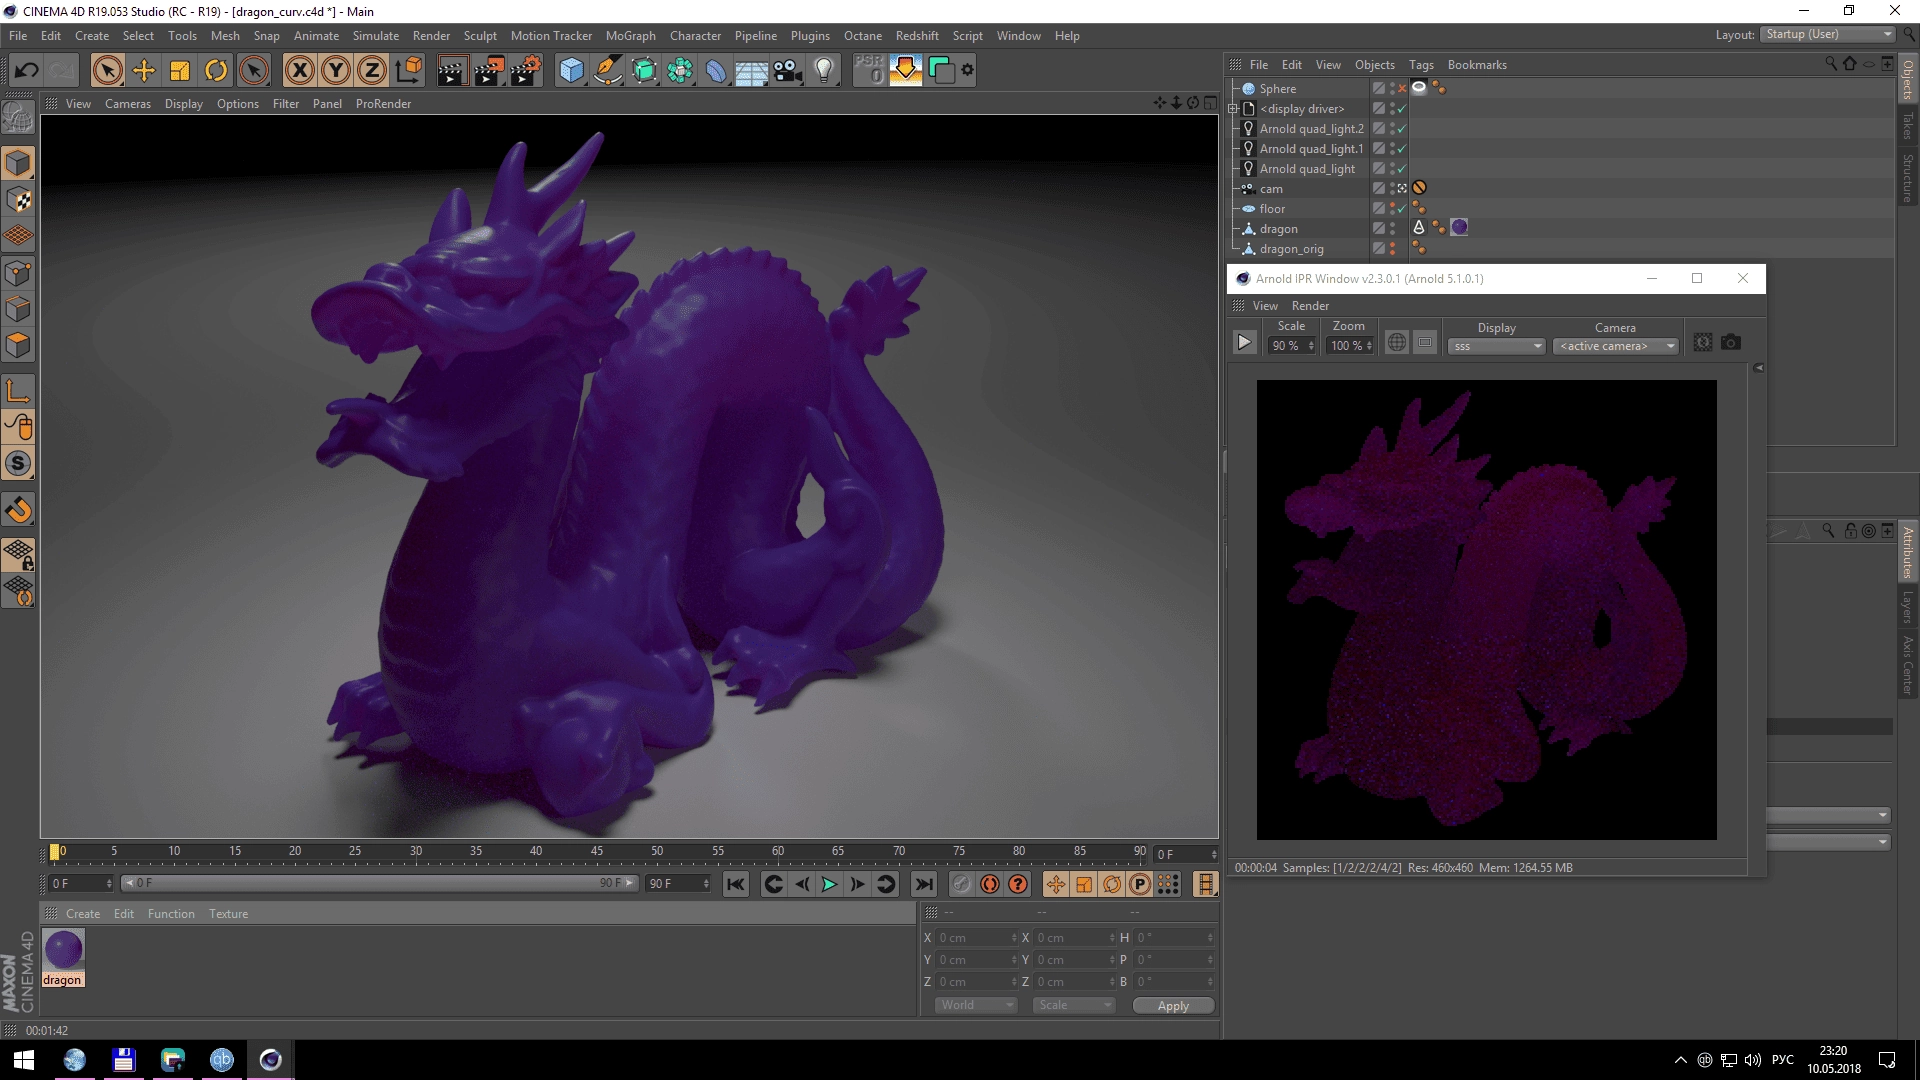The width and height of the screenshot is (1920, 1080).
Task: Toggle Enable Snap icon
Action: [x=18, y=463]
